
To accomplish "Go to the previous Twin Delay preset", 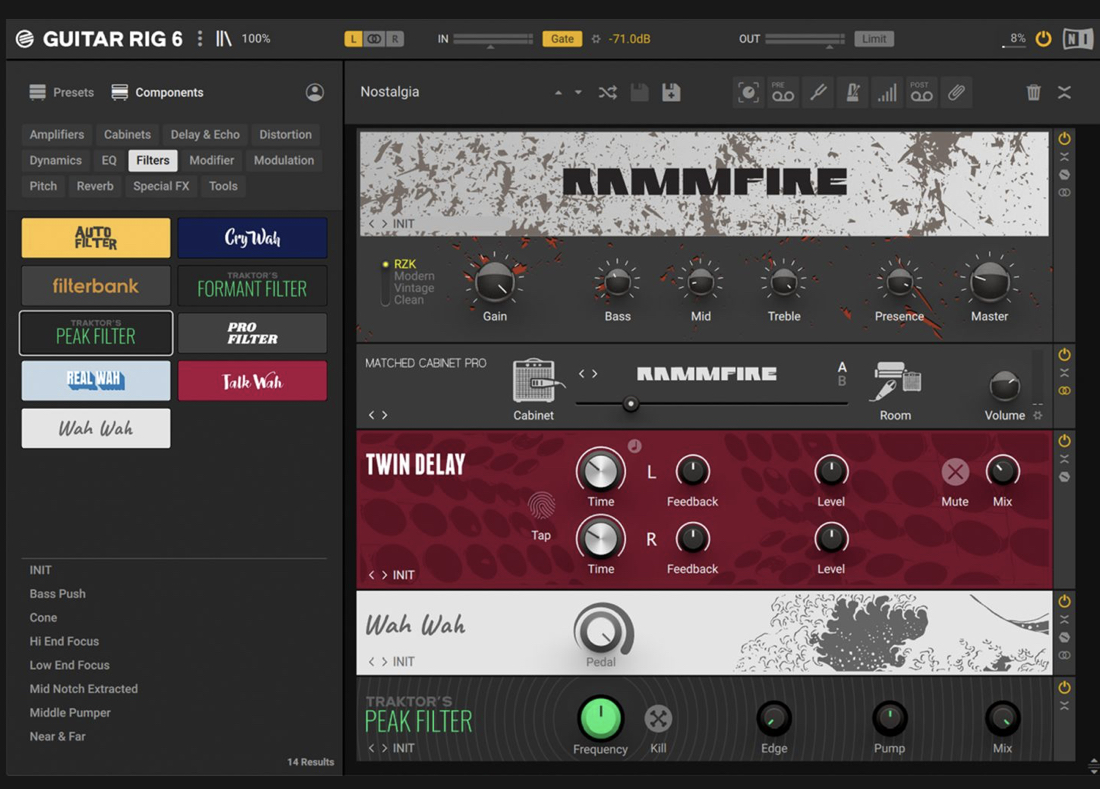I will pyautogui.click(x=372, y=575).
